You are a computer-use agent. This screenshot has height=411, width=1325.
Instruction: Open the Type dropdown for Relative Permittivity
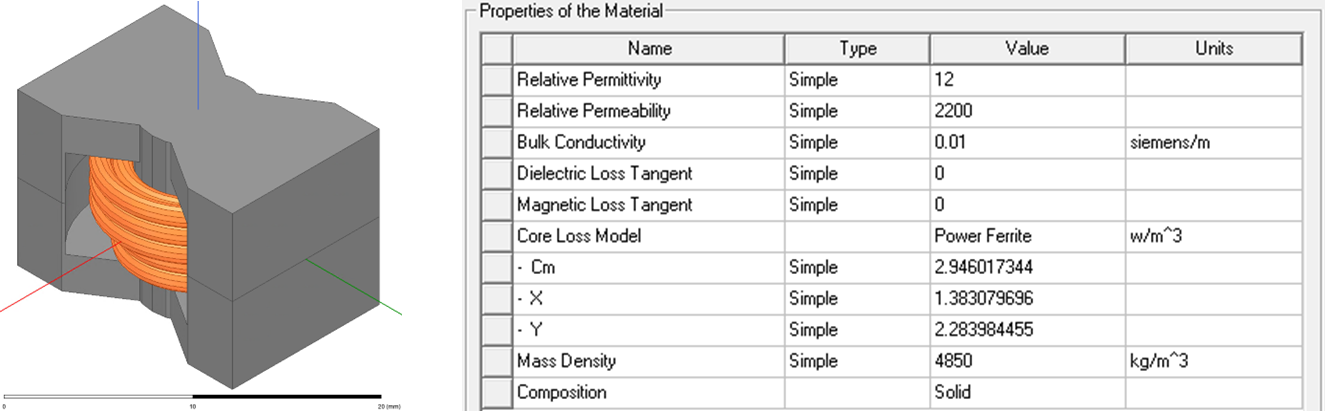point(857,79)
